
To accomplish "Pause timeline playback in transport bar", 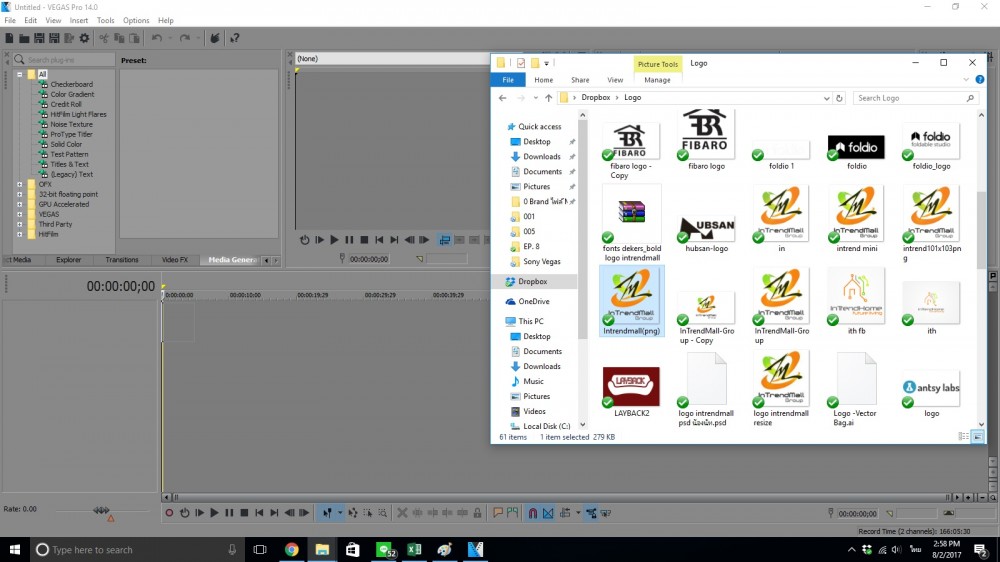I will pos(229,513).
